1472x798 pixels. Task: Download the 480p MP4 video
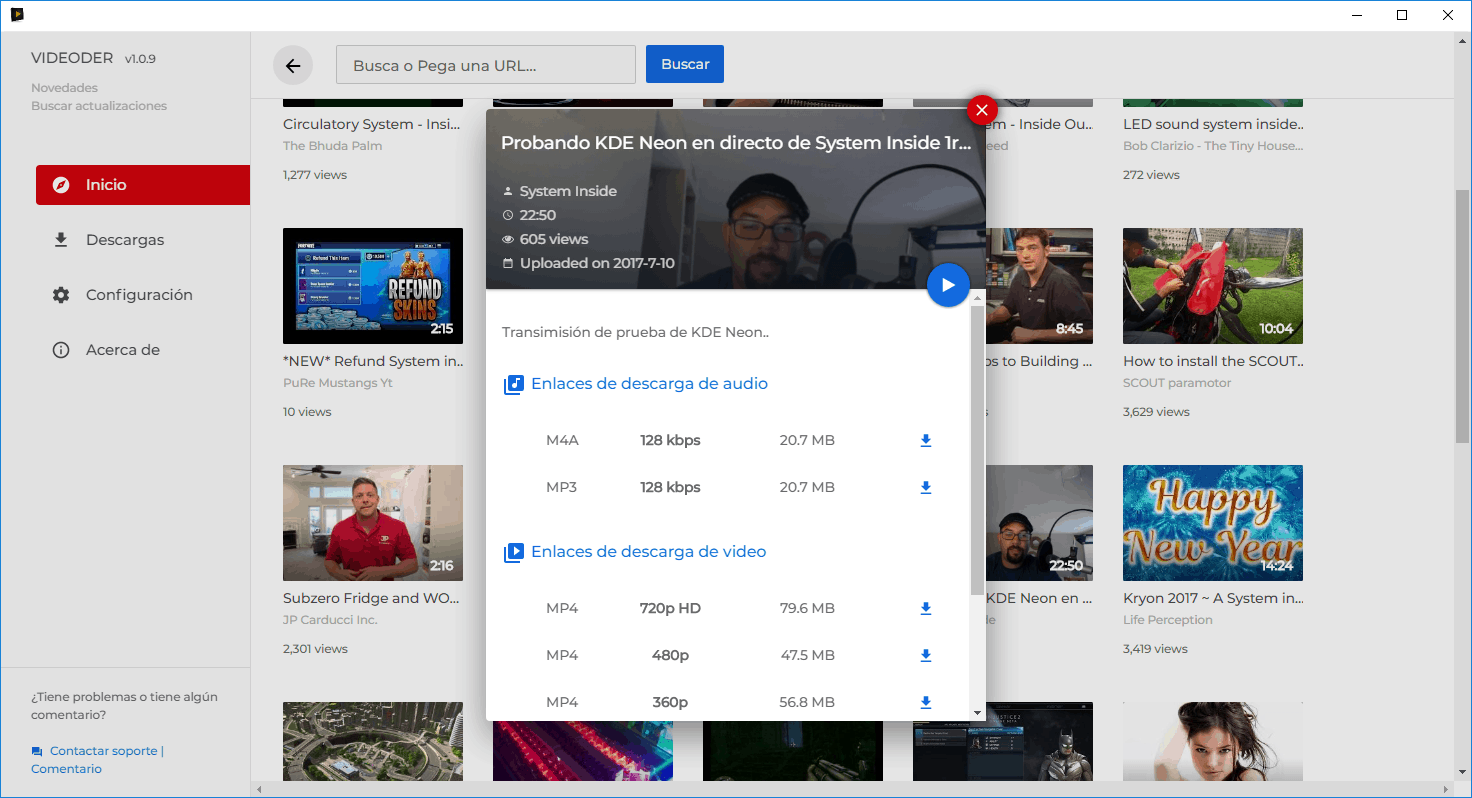coord(925,655)
